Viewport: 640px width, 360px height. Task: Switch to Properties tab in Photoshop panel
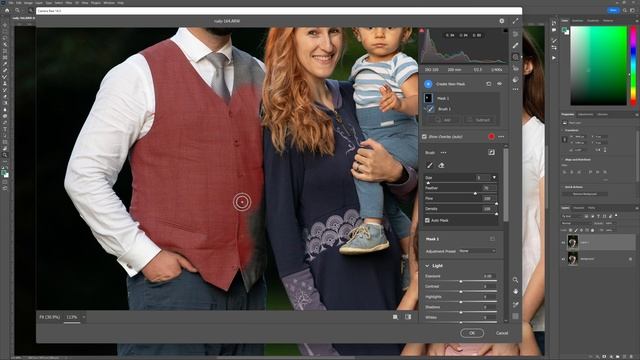coord(568,114)
